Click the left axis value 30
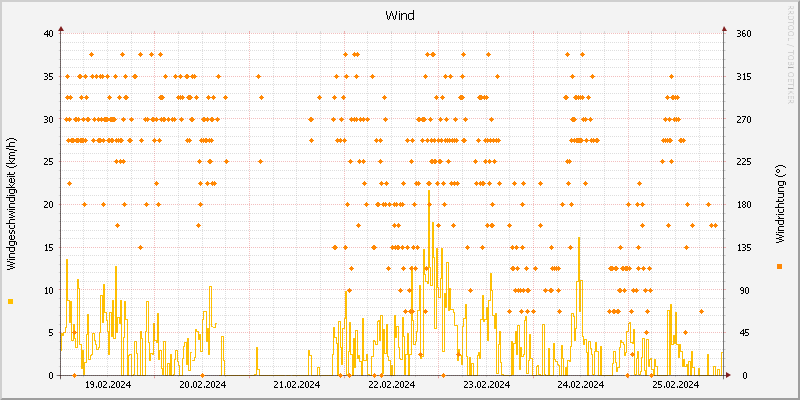The height and width of the screenshot is (400, 800). [x=48, y=119]
